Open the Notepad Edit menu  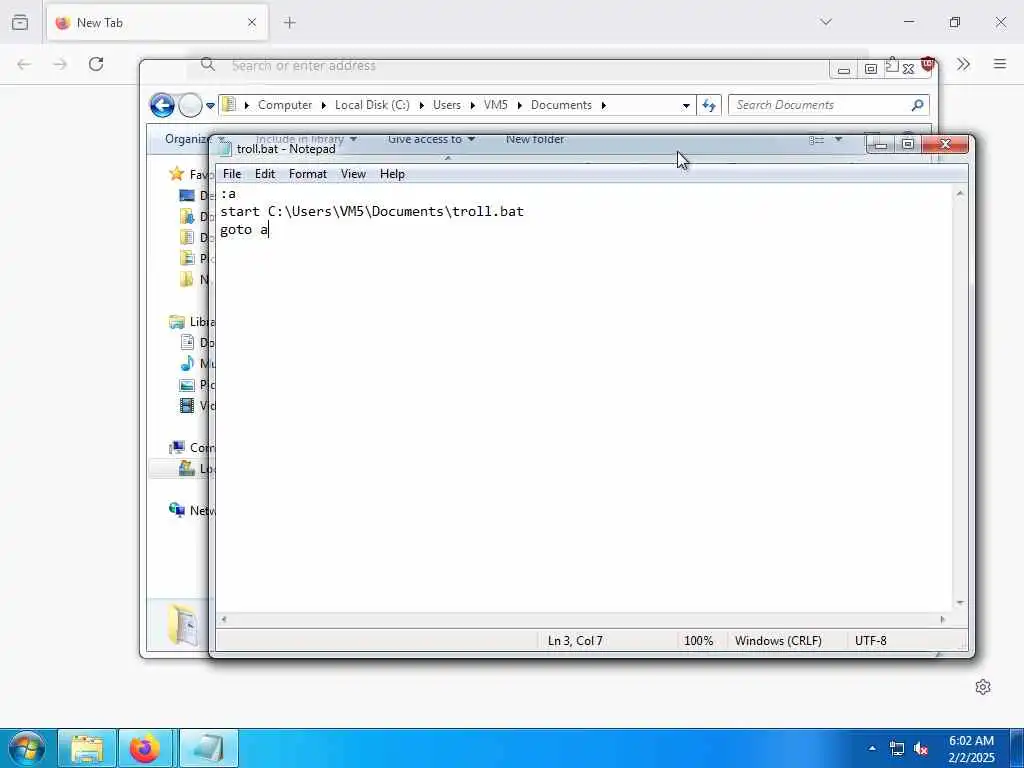pyautogui.click(x=264, y=174)
